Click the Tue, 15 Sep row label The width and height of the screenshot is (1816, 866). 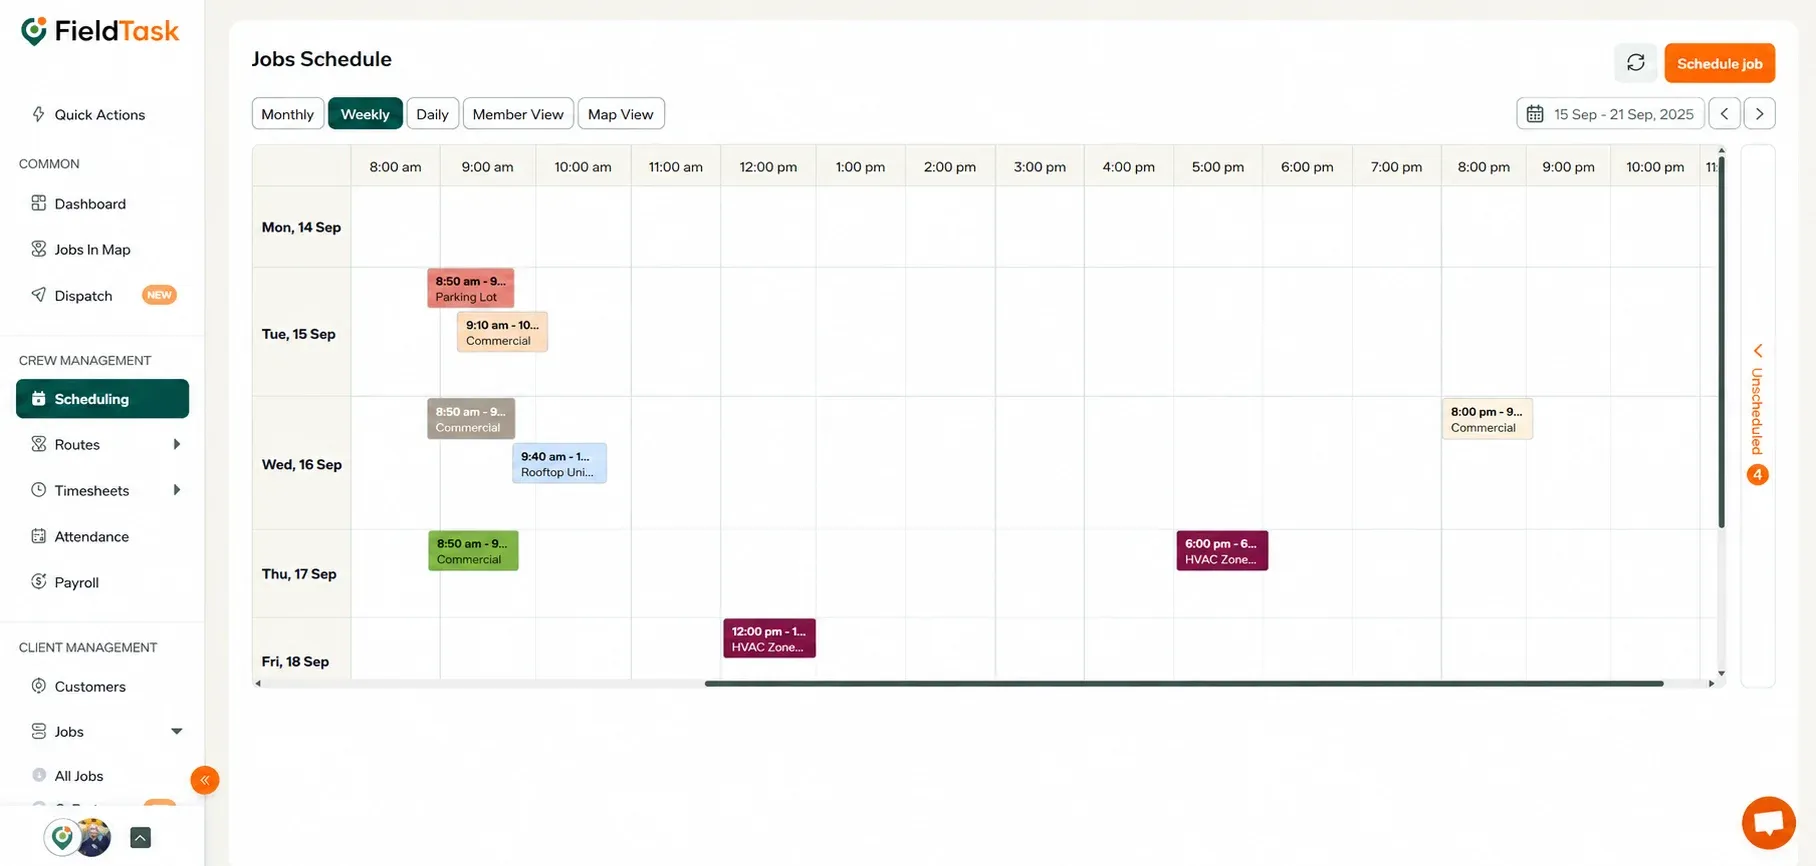tap(299, 333)
